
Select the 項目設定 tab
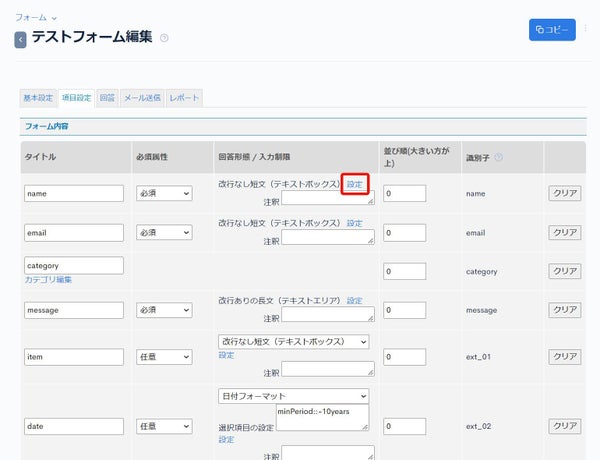[77, 98]
